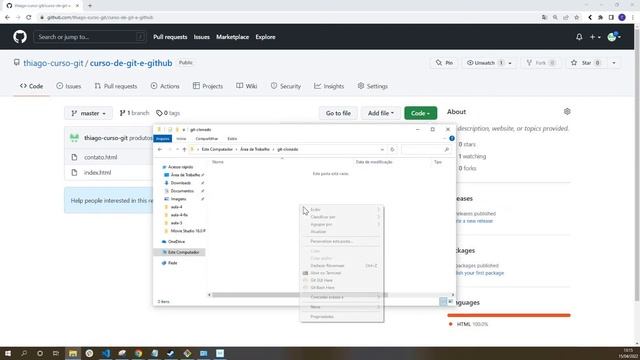Viewport: 640px width, 360px height.
Task: Switch to the Pull requests repository tab
Action: 116,86
